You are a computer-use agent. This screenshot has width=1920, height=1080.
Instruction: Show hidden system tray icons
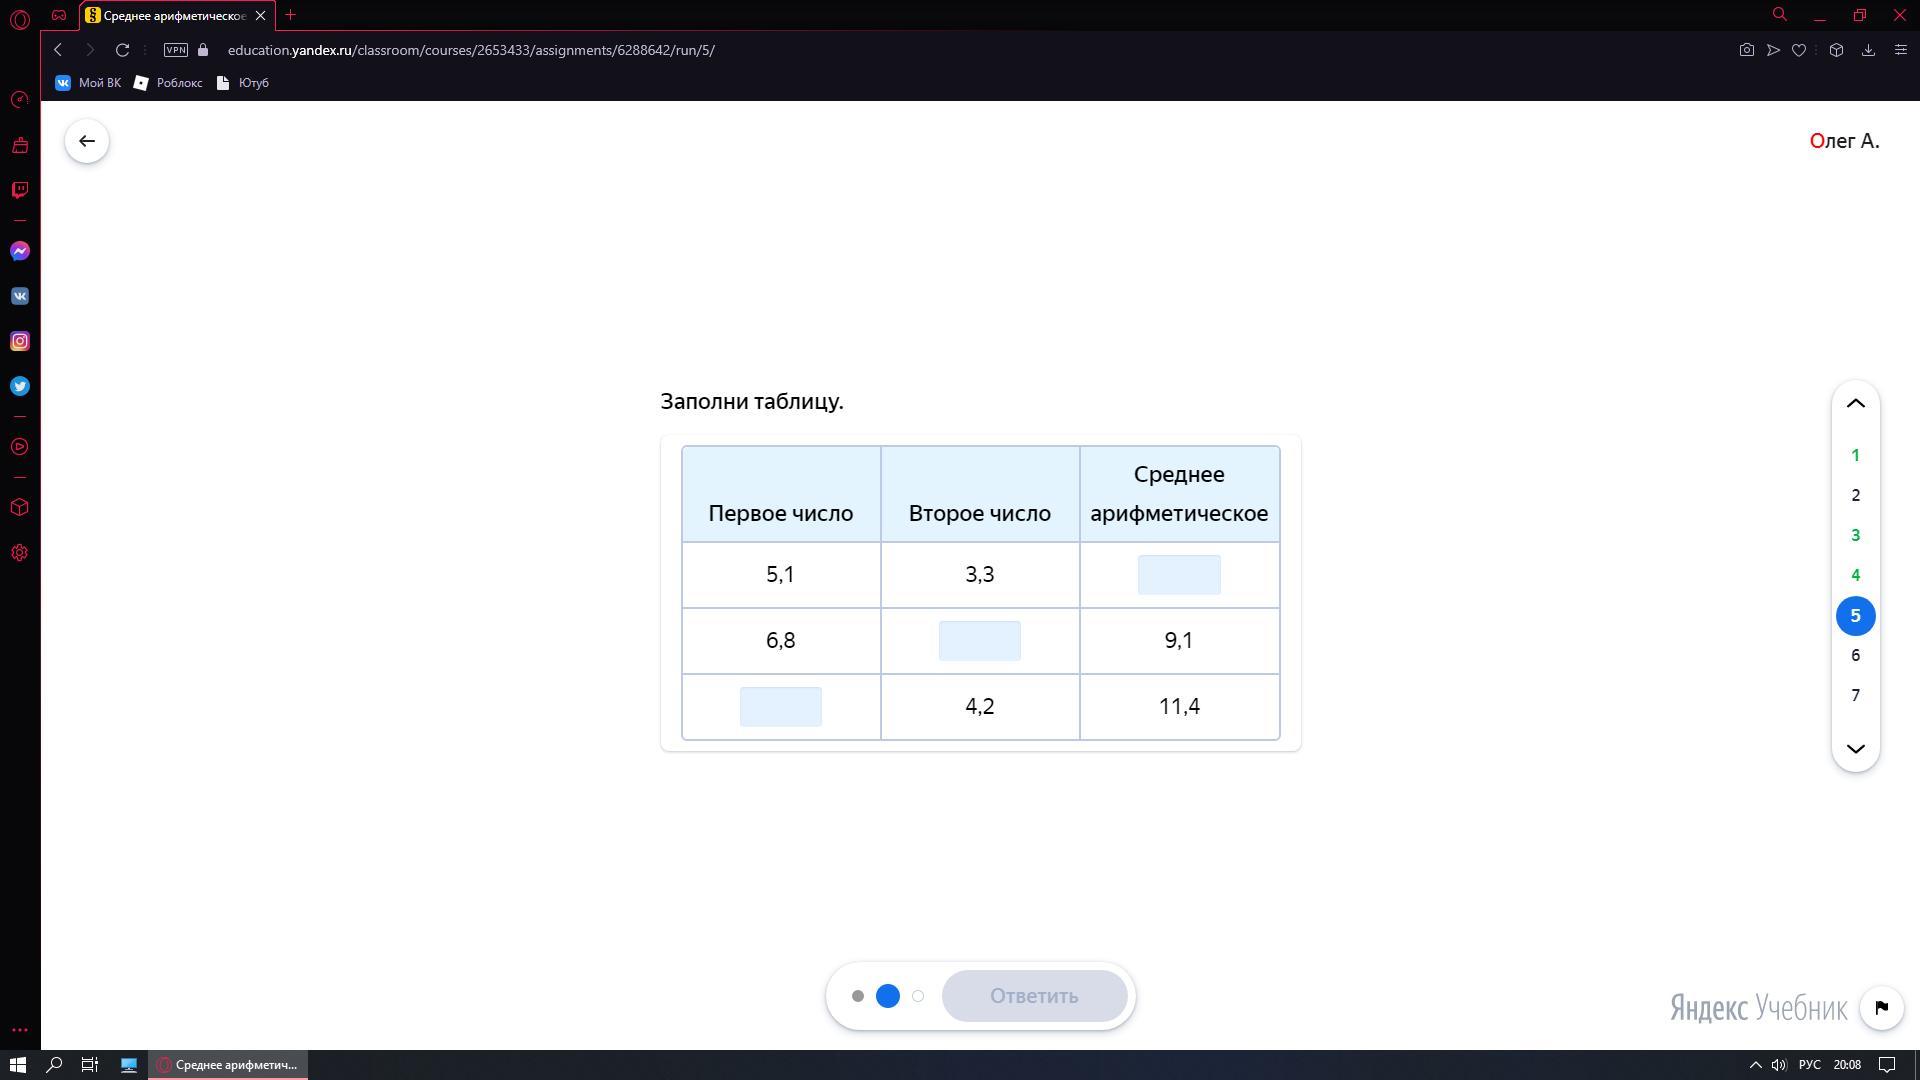pyautogui.click(x=1755, y=1065)
